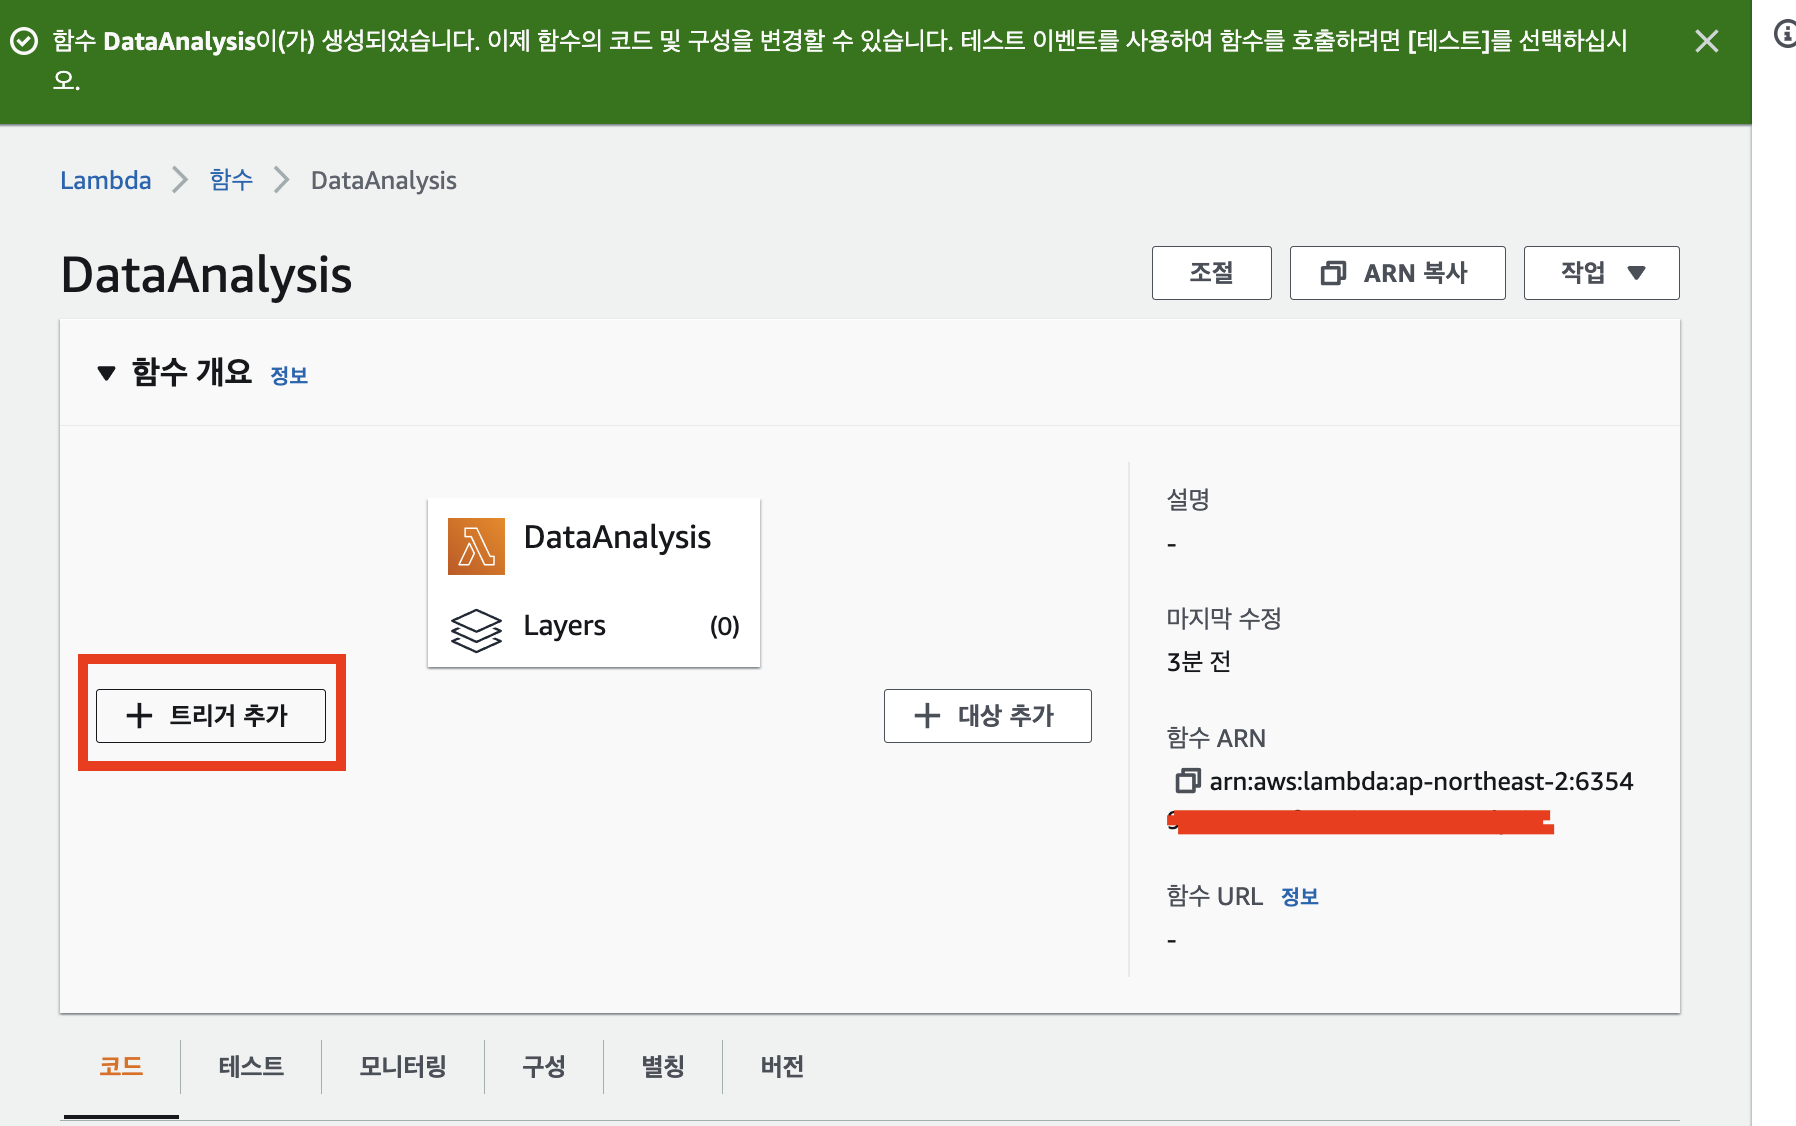Open the 정보 link beside 함수 개요
1796x1126 pixels.
289,375
